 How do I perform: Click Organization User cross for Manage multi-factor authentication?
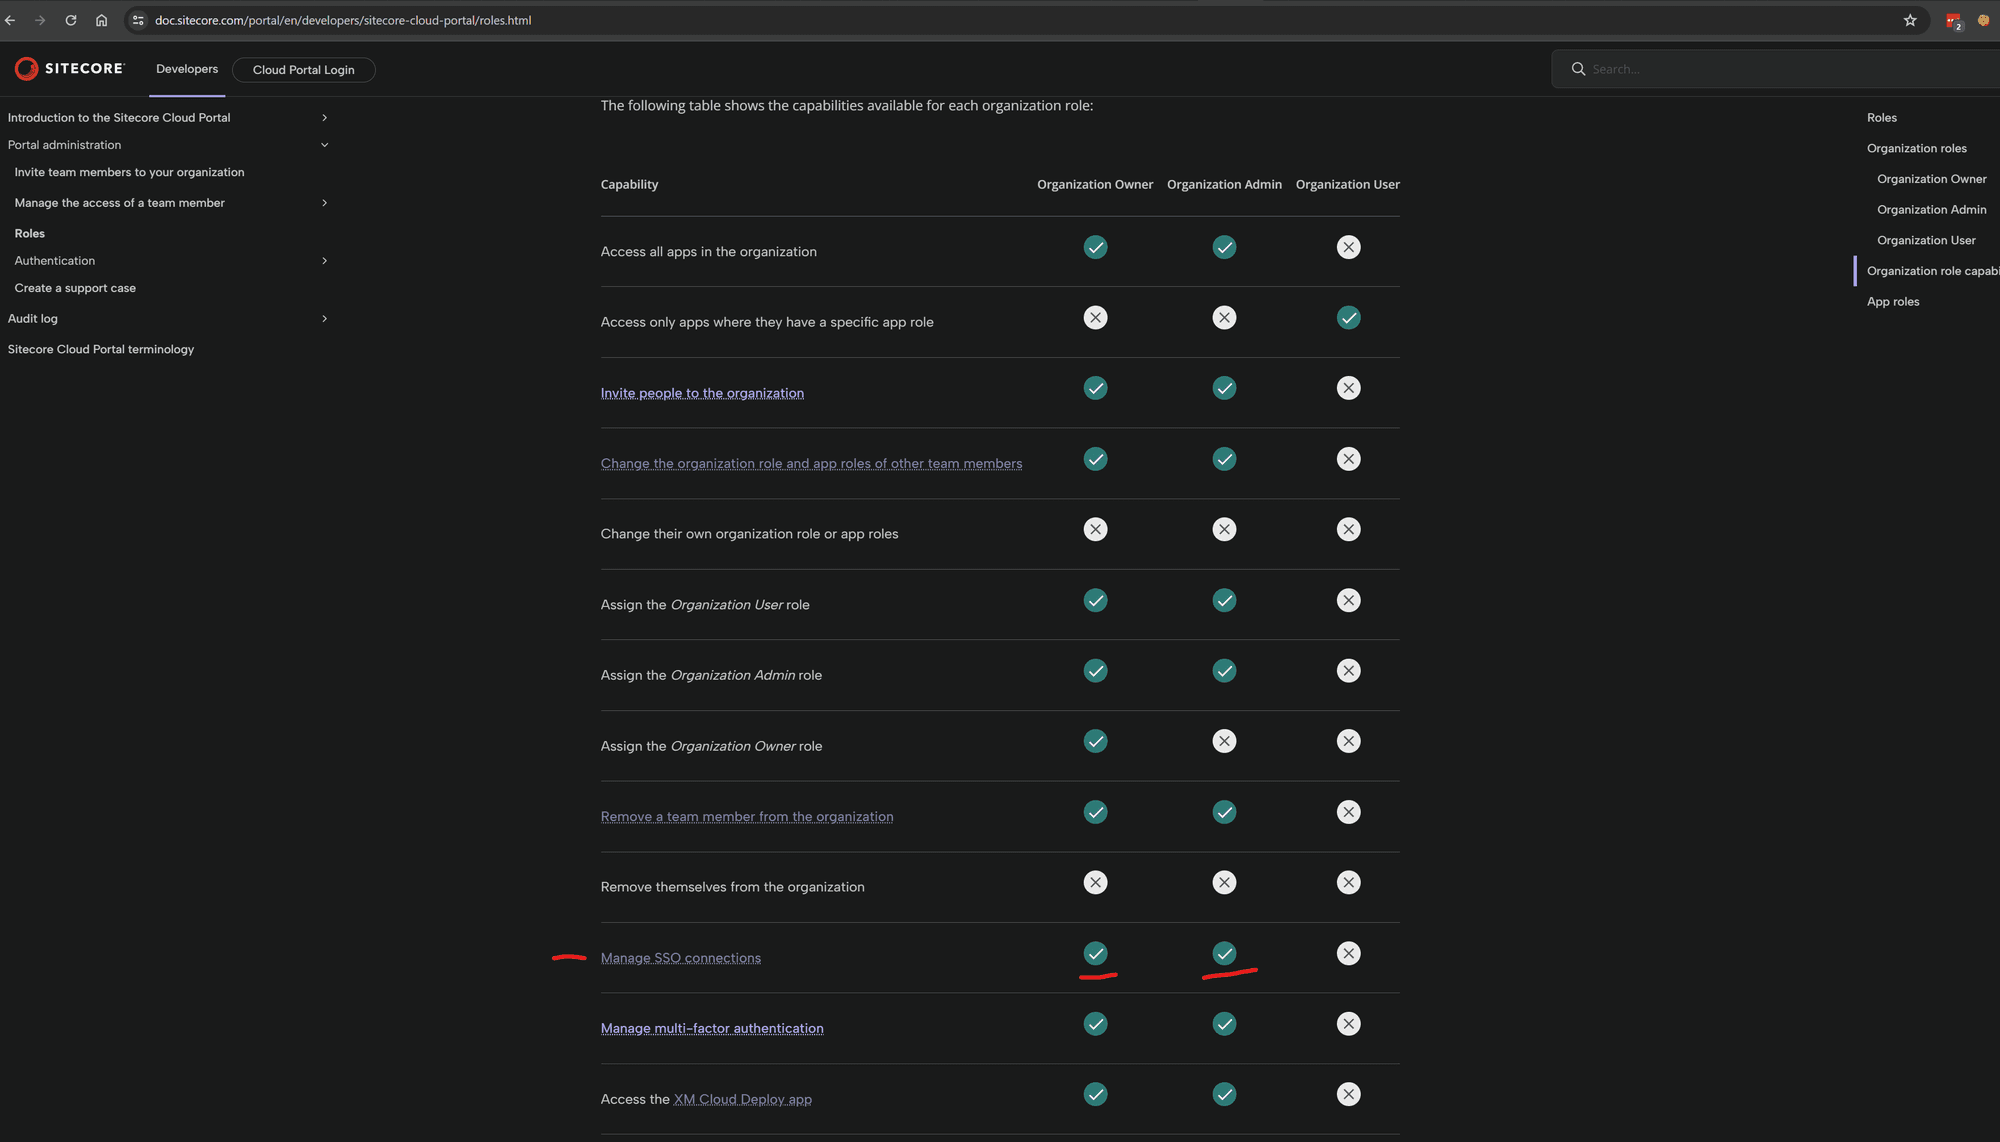[1348, 1024]
